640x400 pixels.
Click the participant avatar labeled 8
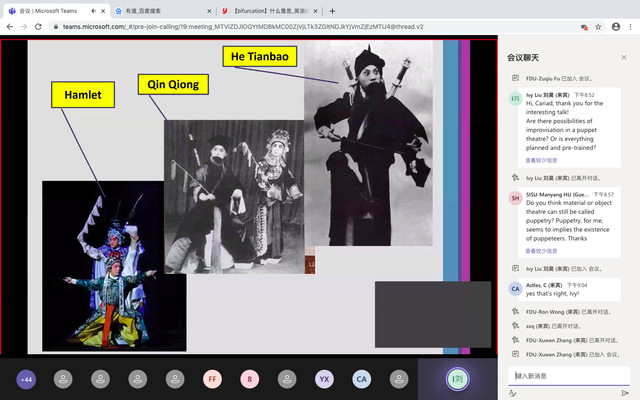pyautogui.click(x=249, y=379)
